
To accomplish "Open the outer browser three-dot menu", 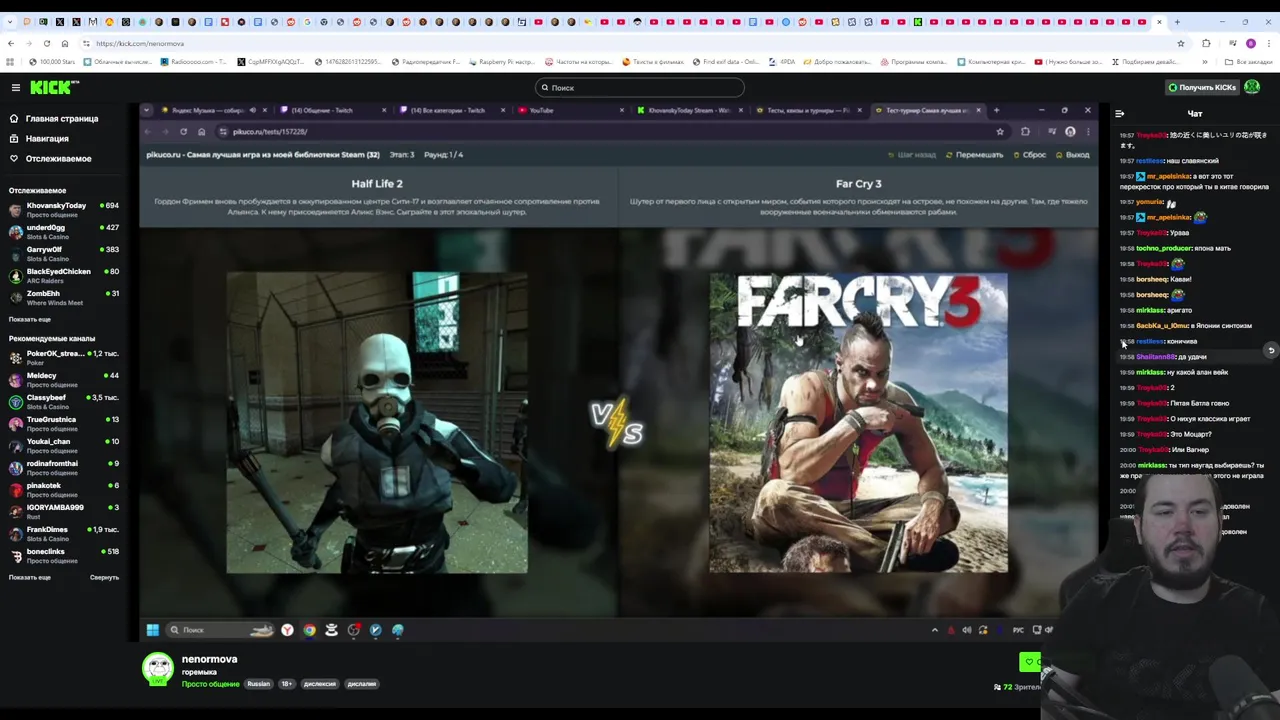I will [x=1268, y=44].
